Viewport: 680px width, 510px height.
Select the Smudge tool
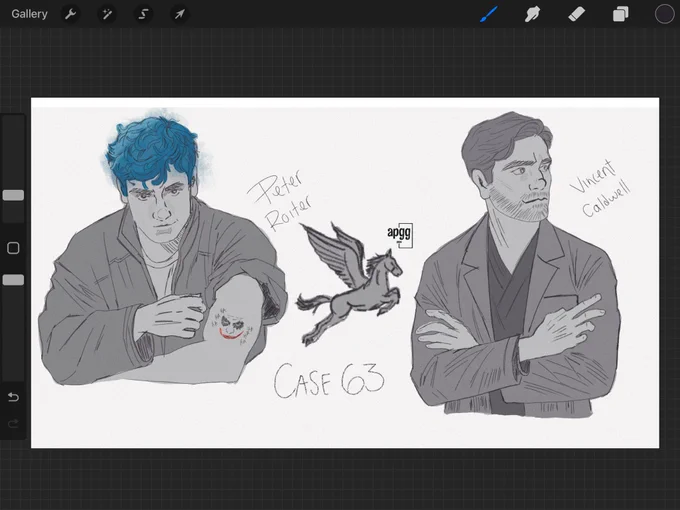(532, 14)
